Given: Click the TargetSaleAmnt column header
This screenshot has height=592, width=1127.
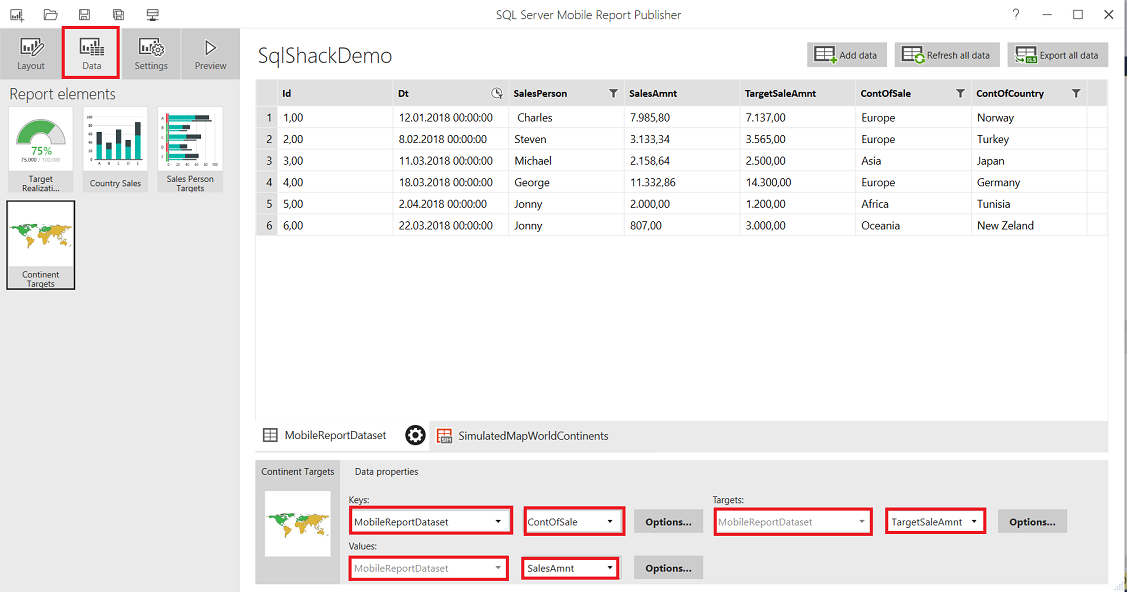Looking at the screenshot, I should tap(798, 93).
